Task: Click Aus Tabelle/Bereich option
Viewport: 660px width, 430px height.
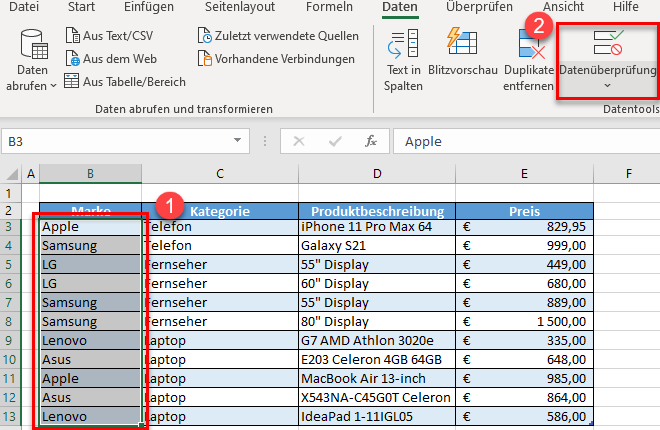Action: point(125,81)
